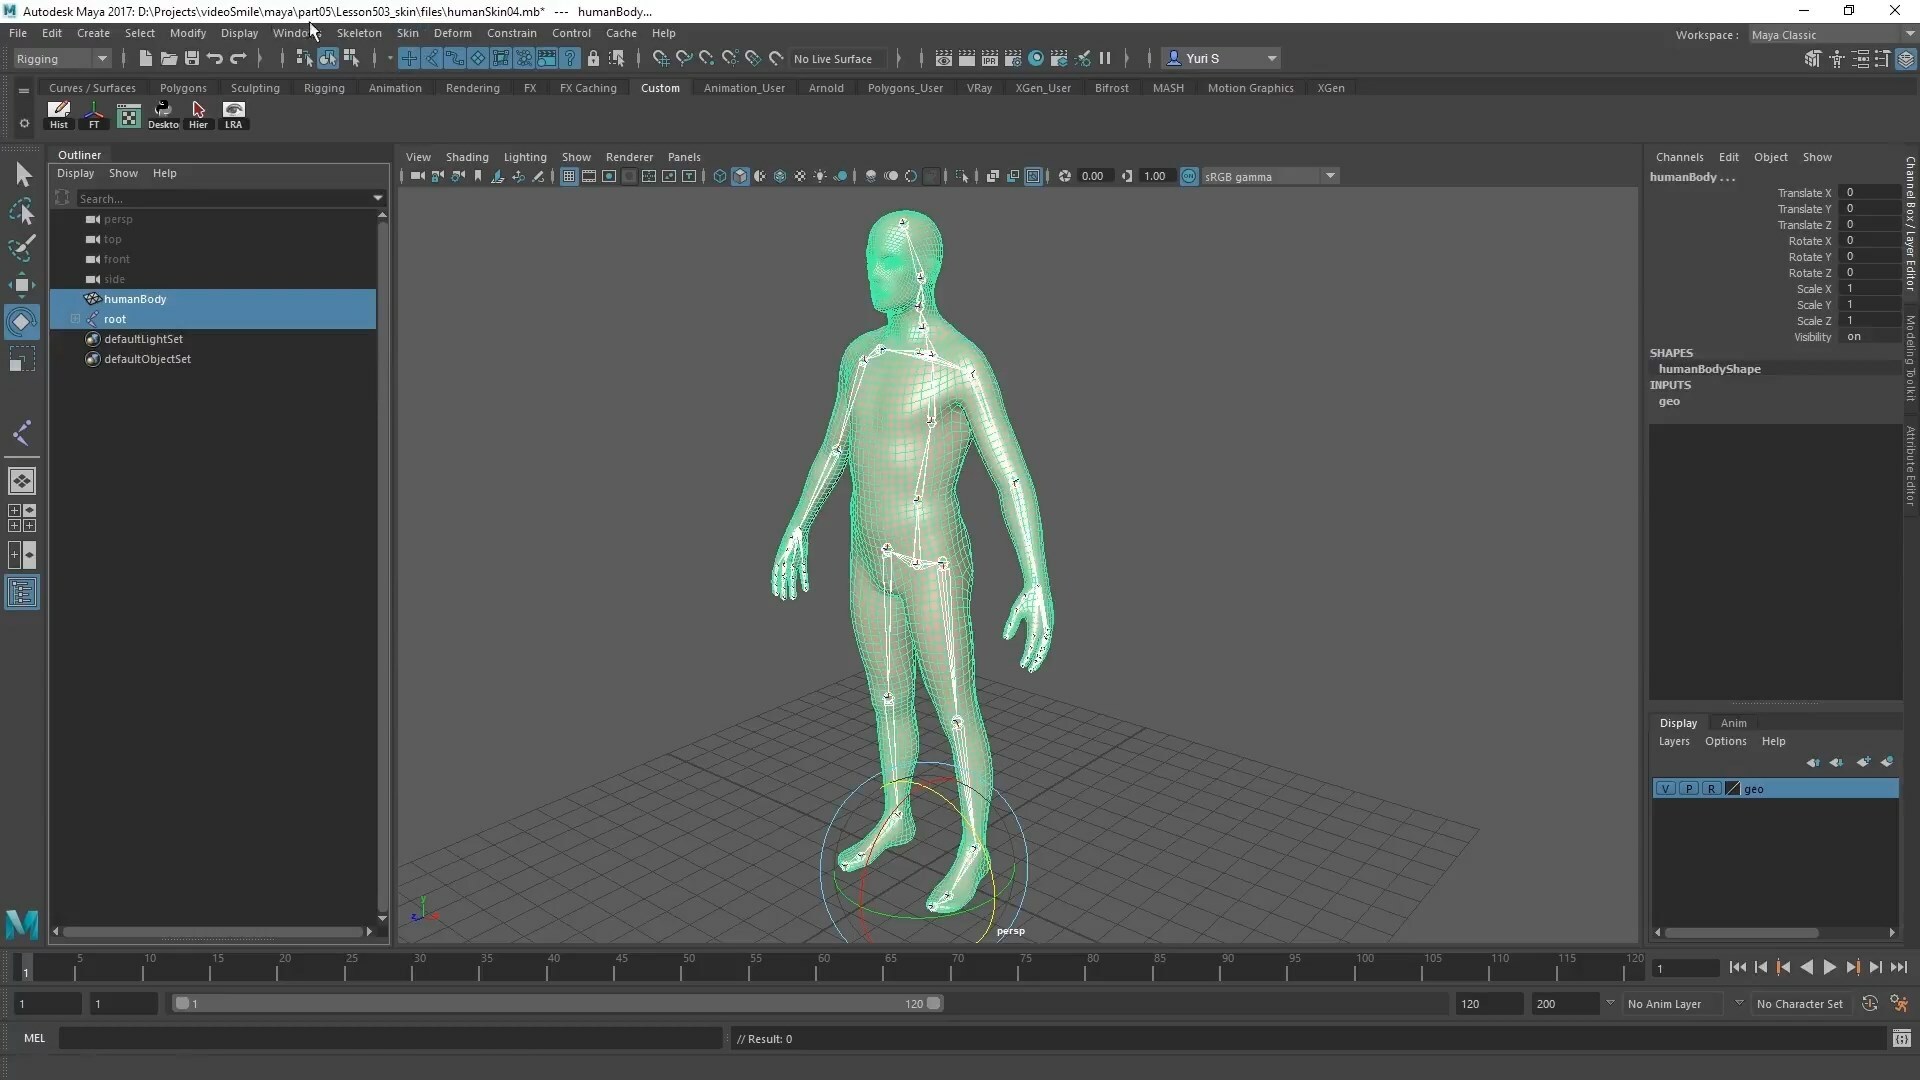Open the Deform menu
1920x1080 pixels.
coord(452,33)
